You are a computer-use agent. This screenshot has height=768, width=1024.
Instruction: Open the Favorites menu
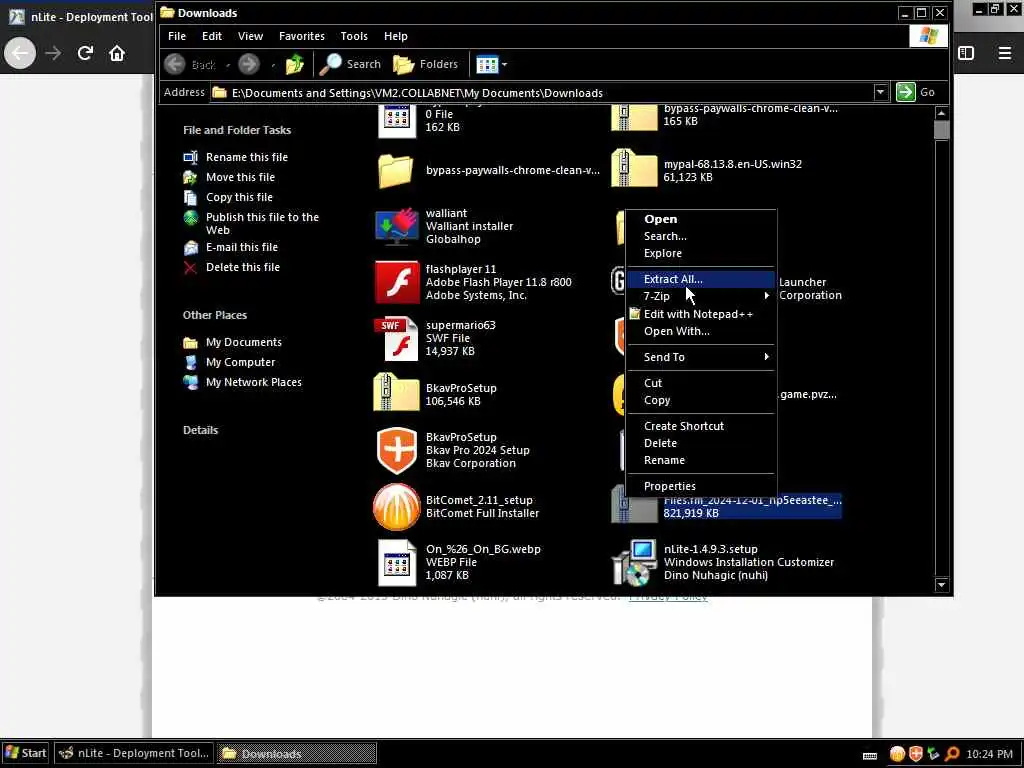point(302,36)
